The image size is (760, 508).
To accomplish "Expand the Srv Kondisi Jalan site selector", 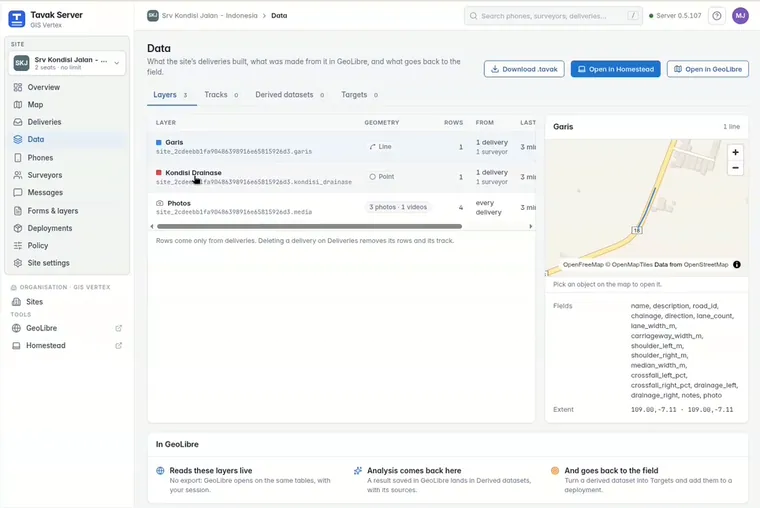I will coord(67,63).
